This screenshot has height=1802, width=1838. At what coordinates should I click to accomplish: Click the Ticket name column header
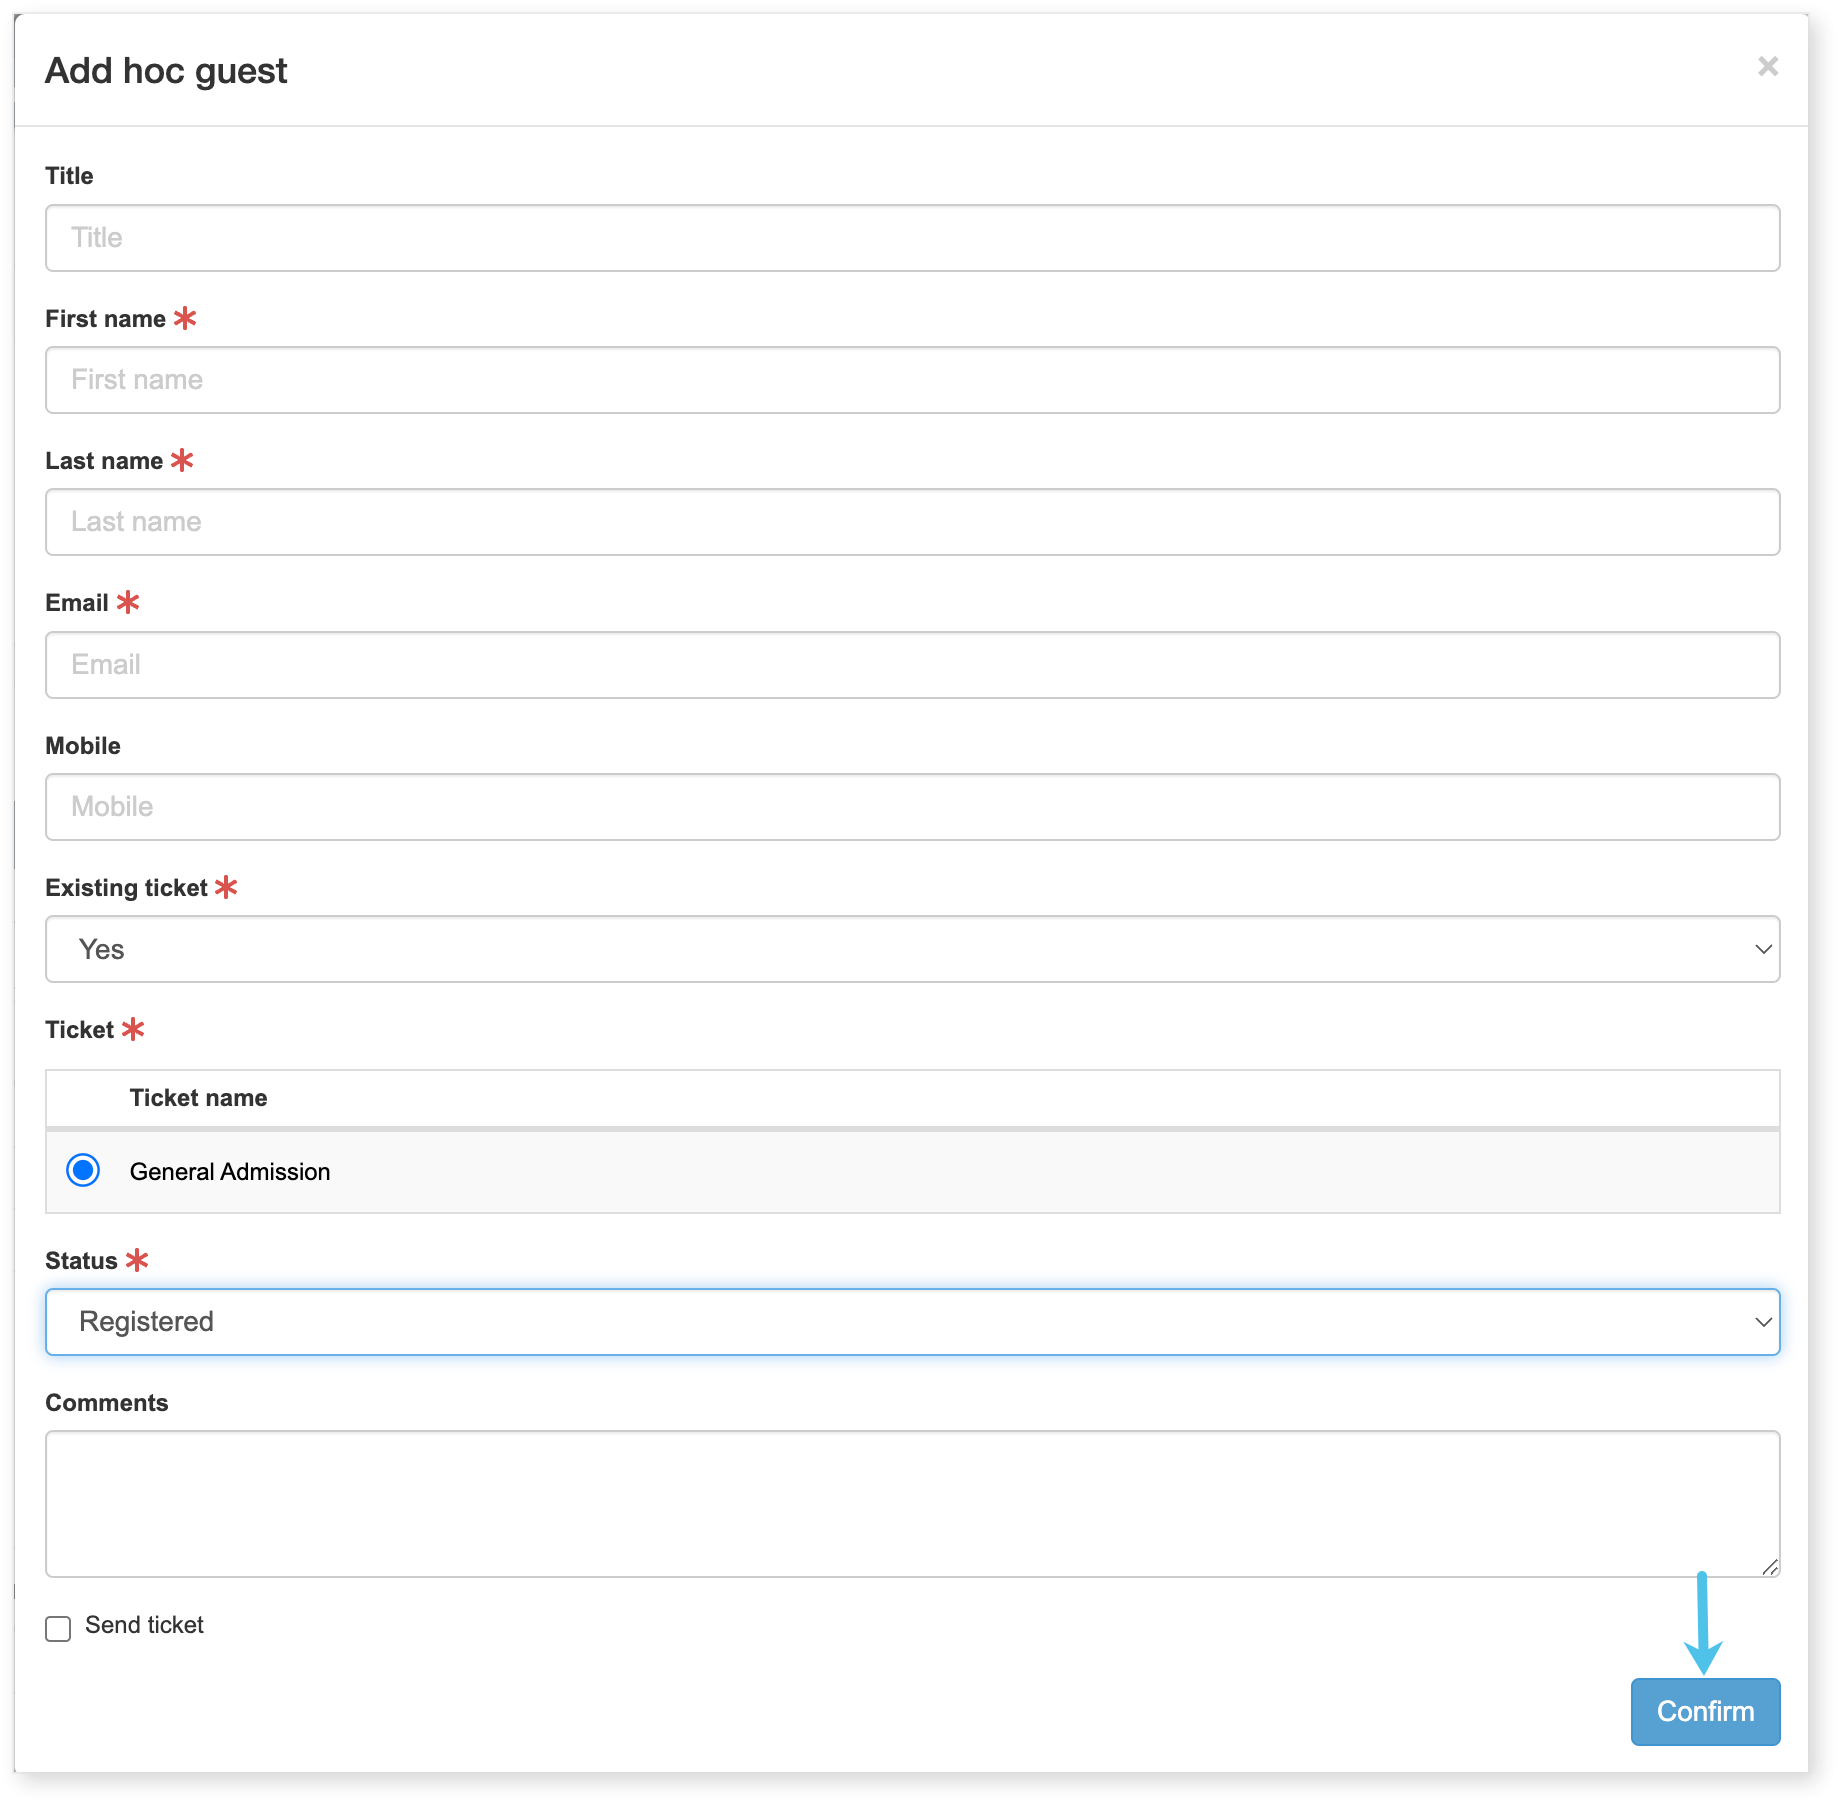click(x=198, y=1098)
